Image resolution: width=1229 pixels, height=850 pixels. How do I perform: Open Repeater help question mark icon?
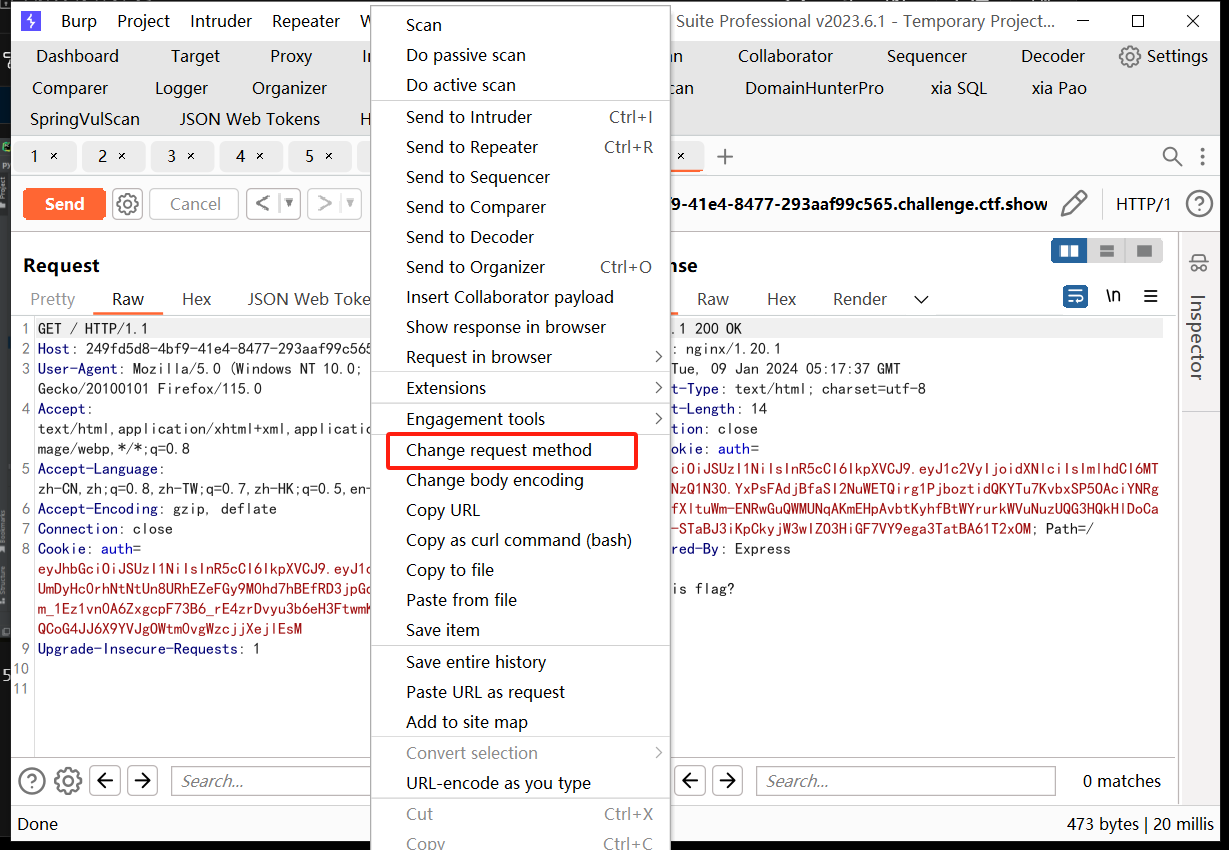point(1199,204)
